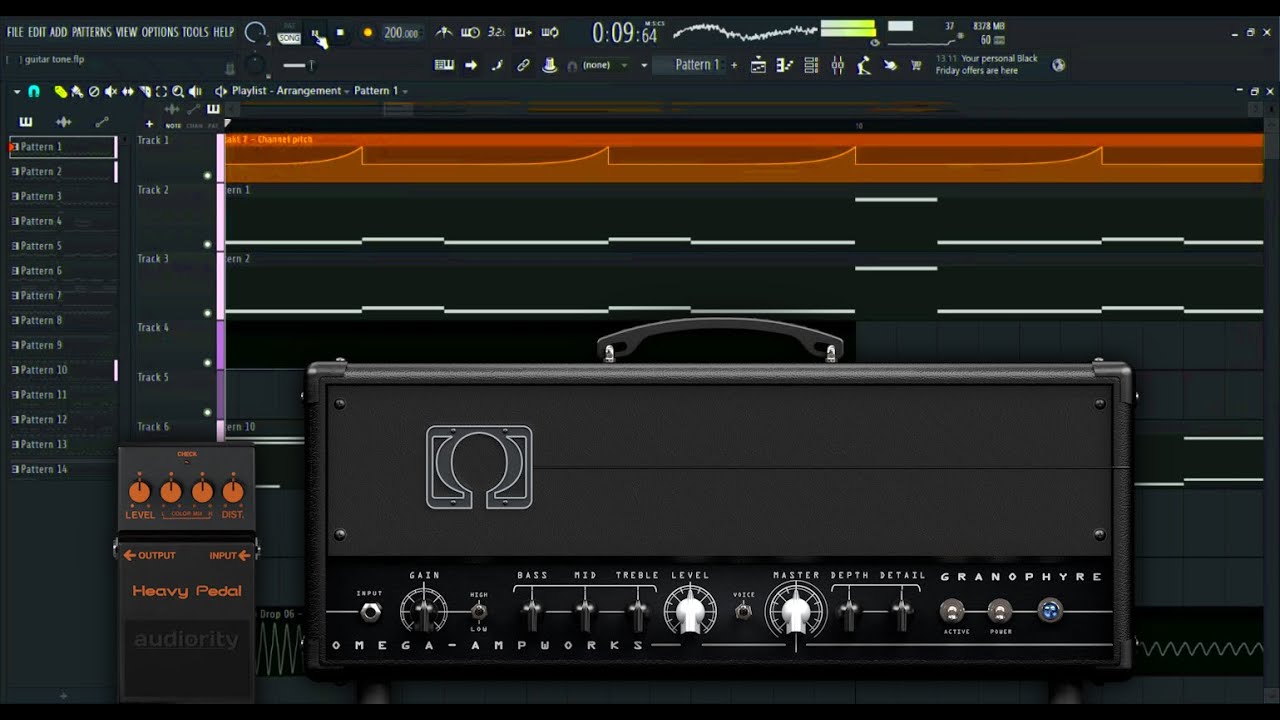Open the Channel rack view icon
The height and width of the screenshot is (720, 1280).
pos(811,65)
